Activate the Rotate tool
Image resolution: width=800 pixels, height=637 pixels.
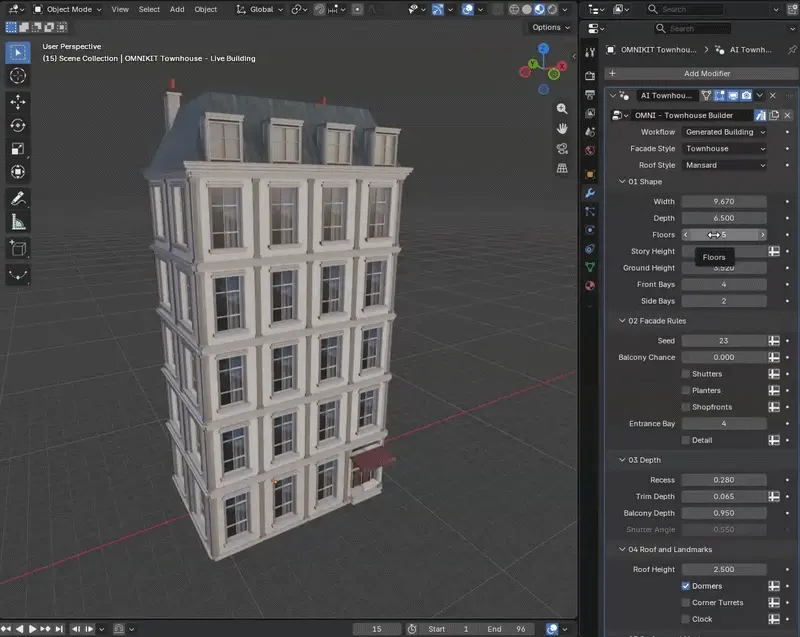(x=18, y=125)
